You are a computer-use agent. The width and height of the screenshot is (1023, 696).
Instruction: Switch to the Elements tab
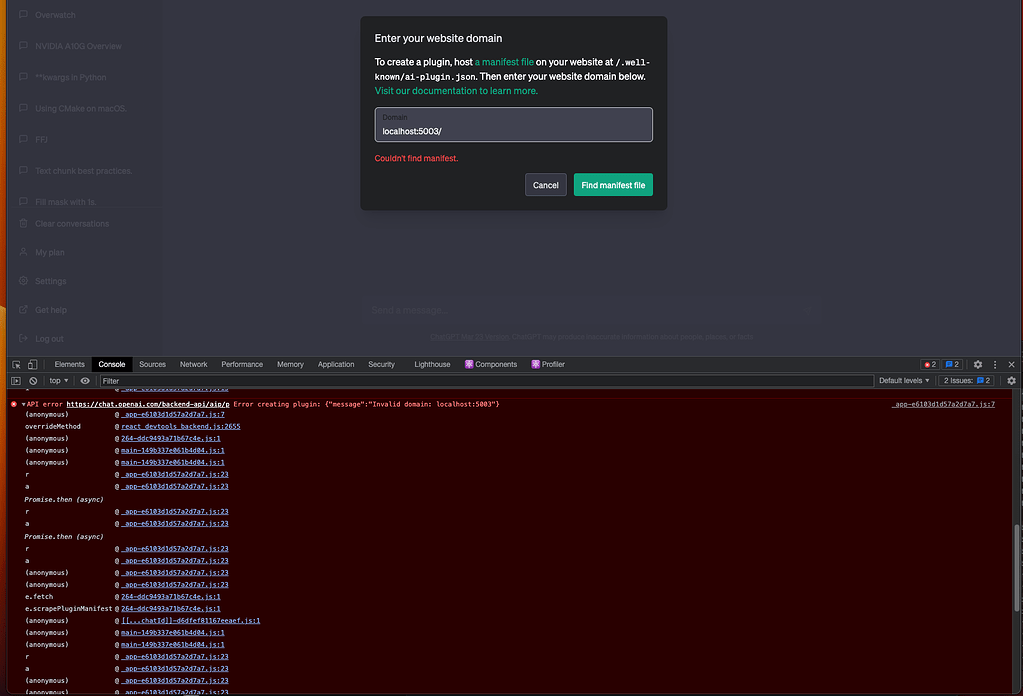point(68,364)
